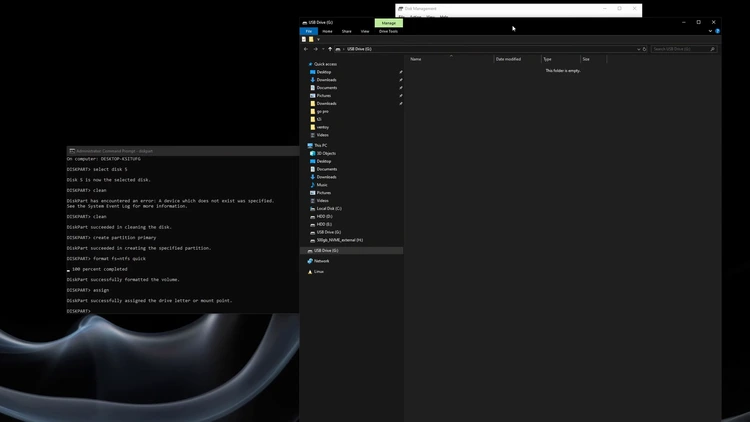Click the Search USB Drive field
This screenshot has width=750, height=422.
[x=684, y=49]
